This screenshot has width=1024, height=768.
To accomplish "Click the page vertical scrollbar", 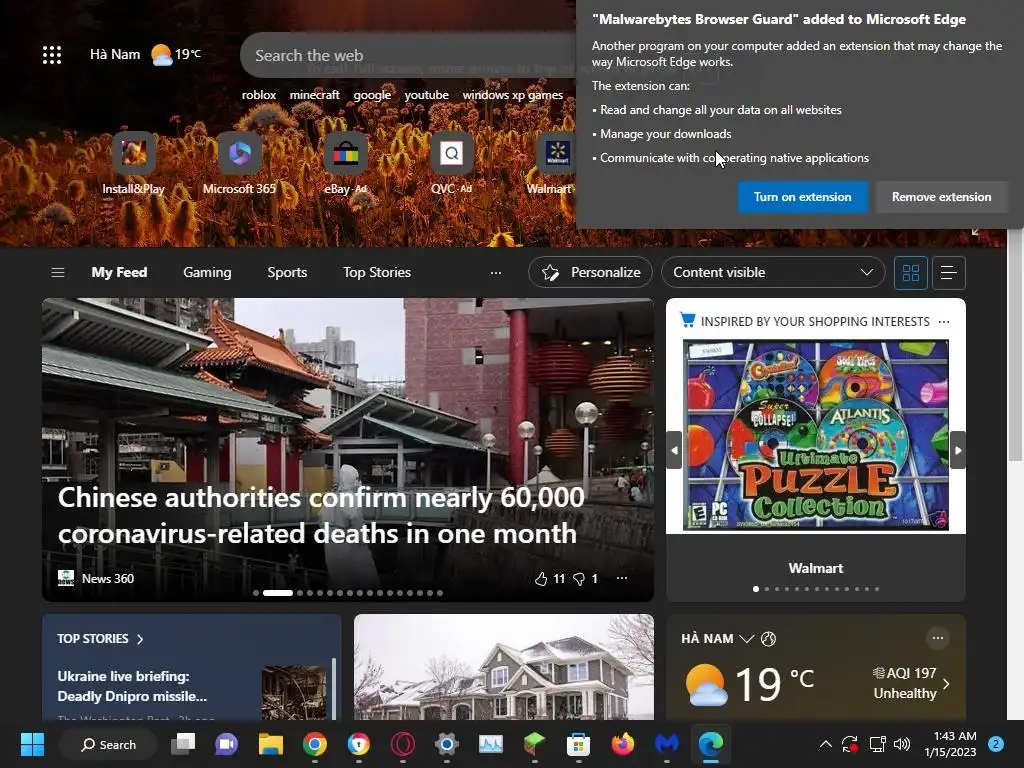I will [x=1016, y=344].
